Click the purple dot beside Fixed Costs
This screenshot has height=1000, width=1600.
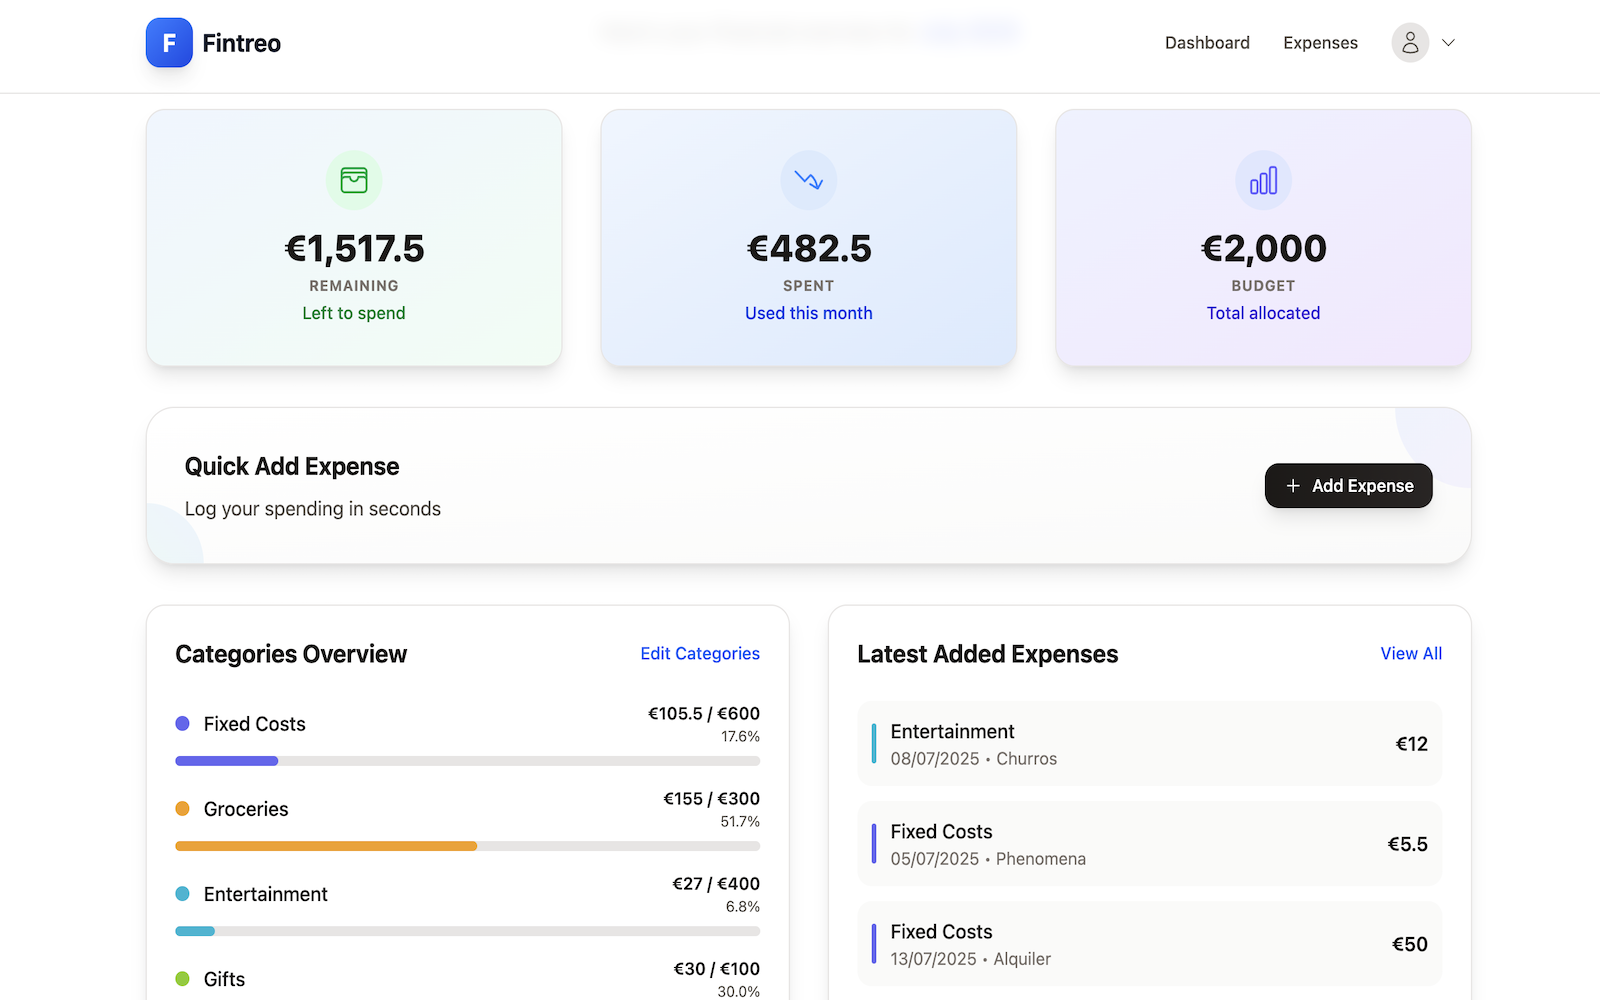pos(182,723)
